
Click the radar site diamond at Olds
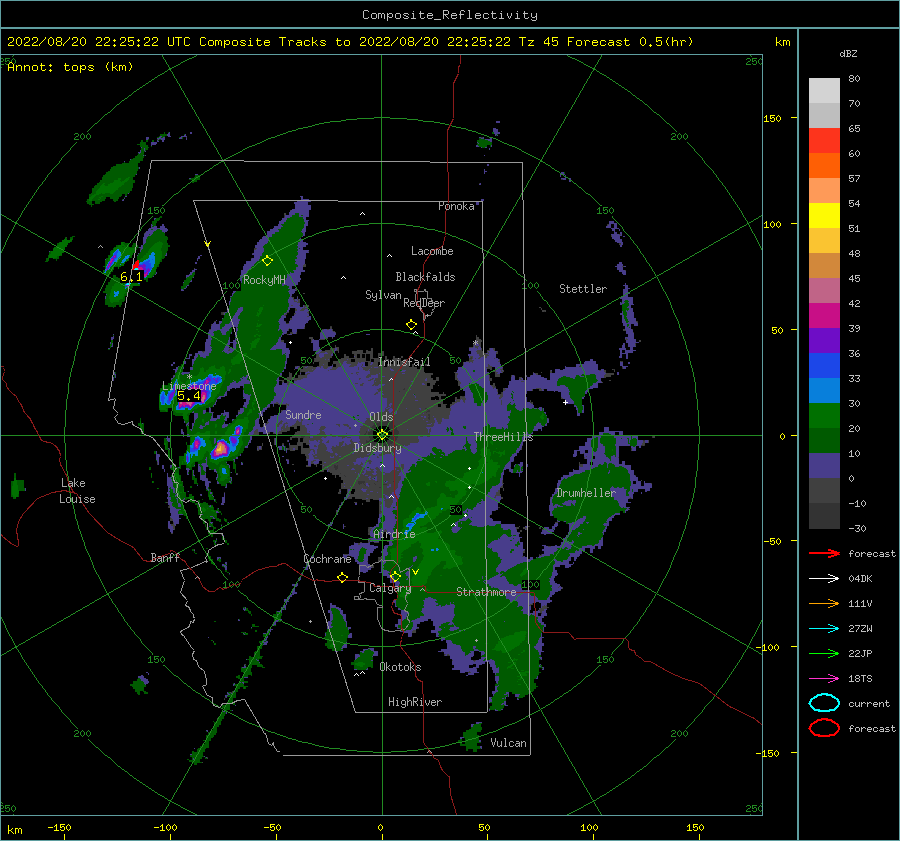click(382, 435)
